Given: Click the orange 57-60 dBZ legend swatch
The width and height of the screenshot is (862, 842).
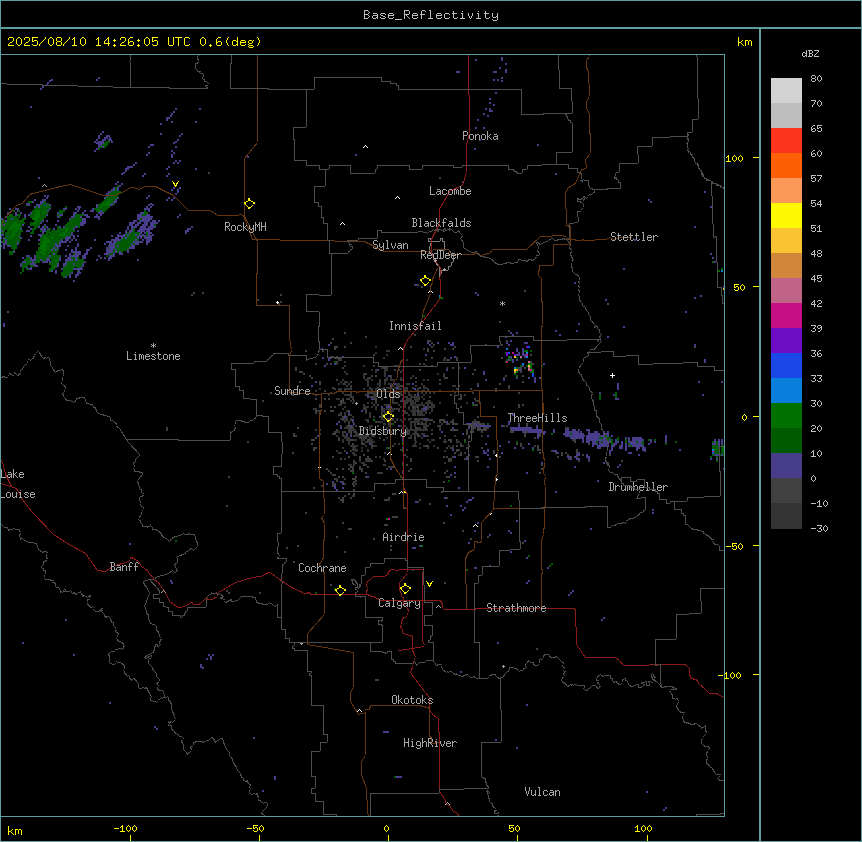Looking at the screenshot, I should pos(786,165).
